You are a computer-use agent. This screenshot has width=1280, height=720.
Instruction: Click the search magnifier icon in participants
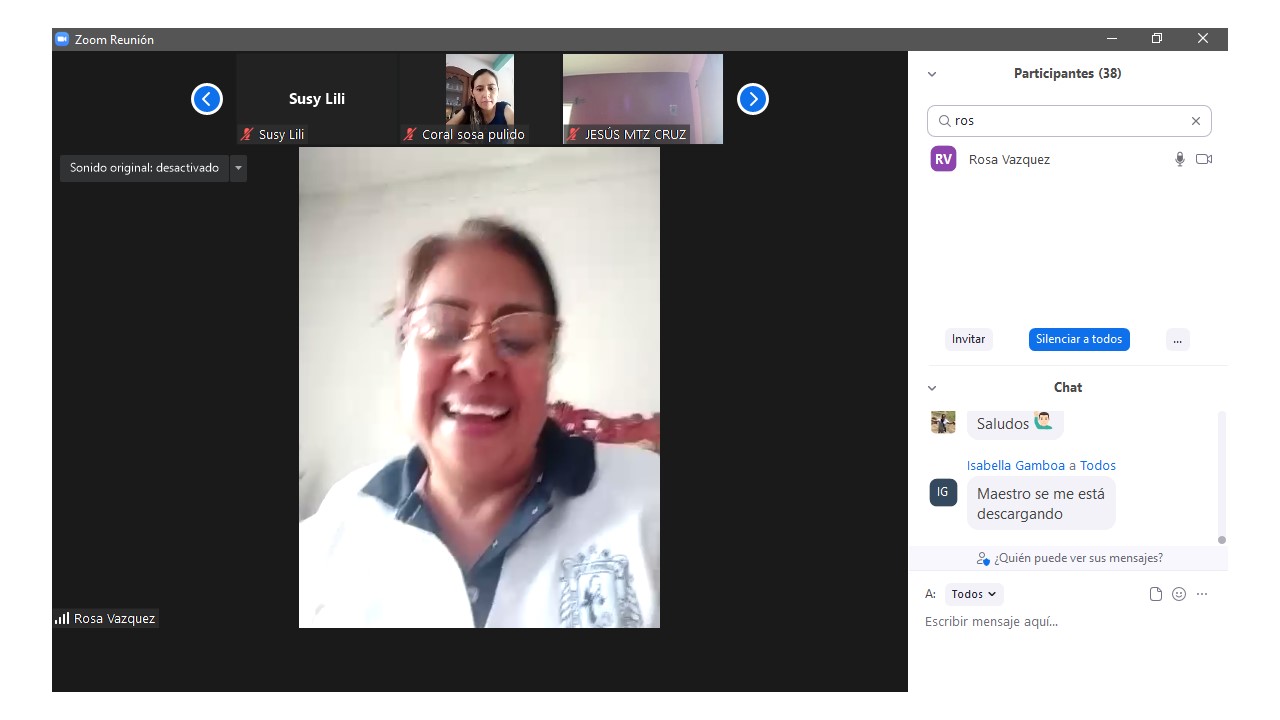[944, 121]
